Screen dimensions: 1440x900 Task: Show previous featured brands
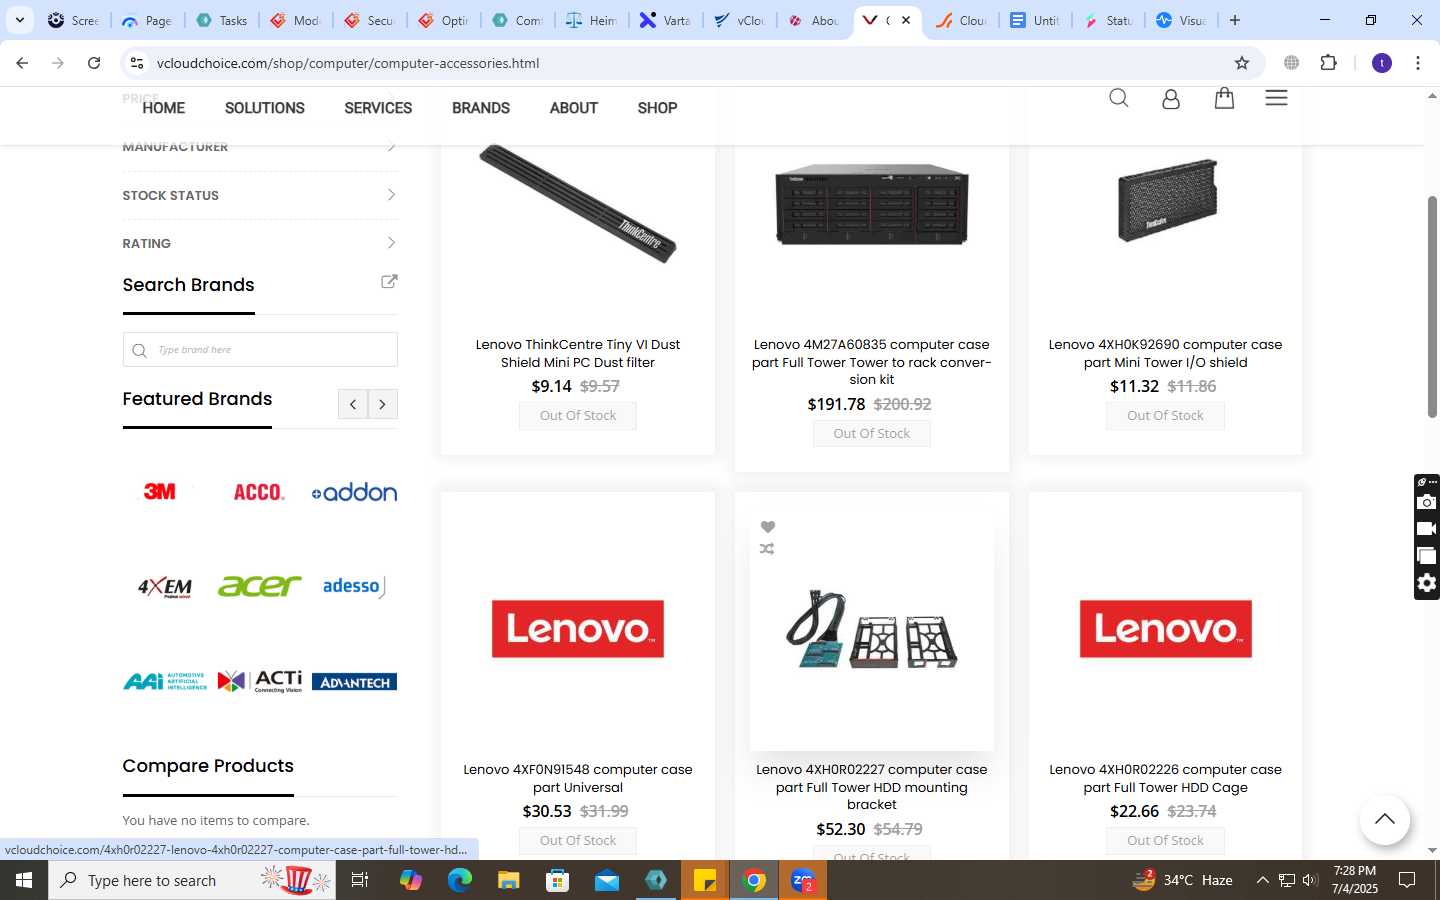[x=353, y=404]
